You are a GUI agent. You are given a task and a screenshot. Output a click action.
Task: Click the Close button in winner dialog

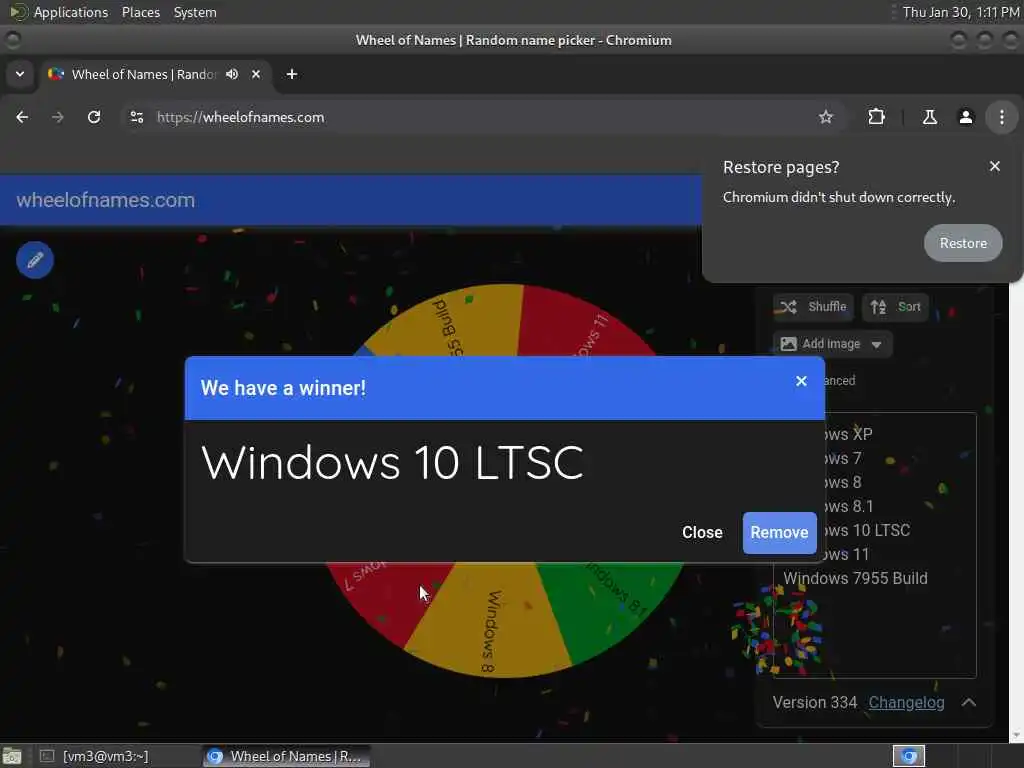tap(702, 532)
